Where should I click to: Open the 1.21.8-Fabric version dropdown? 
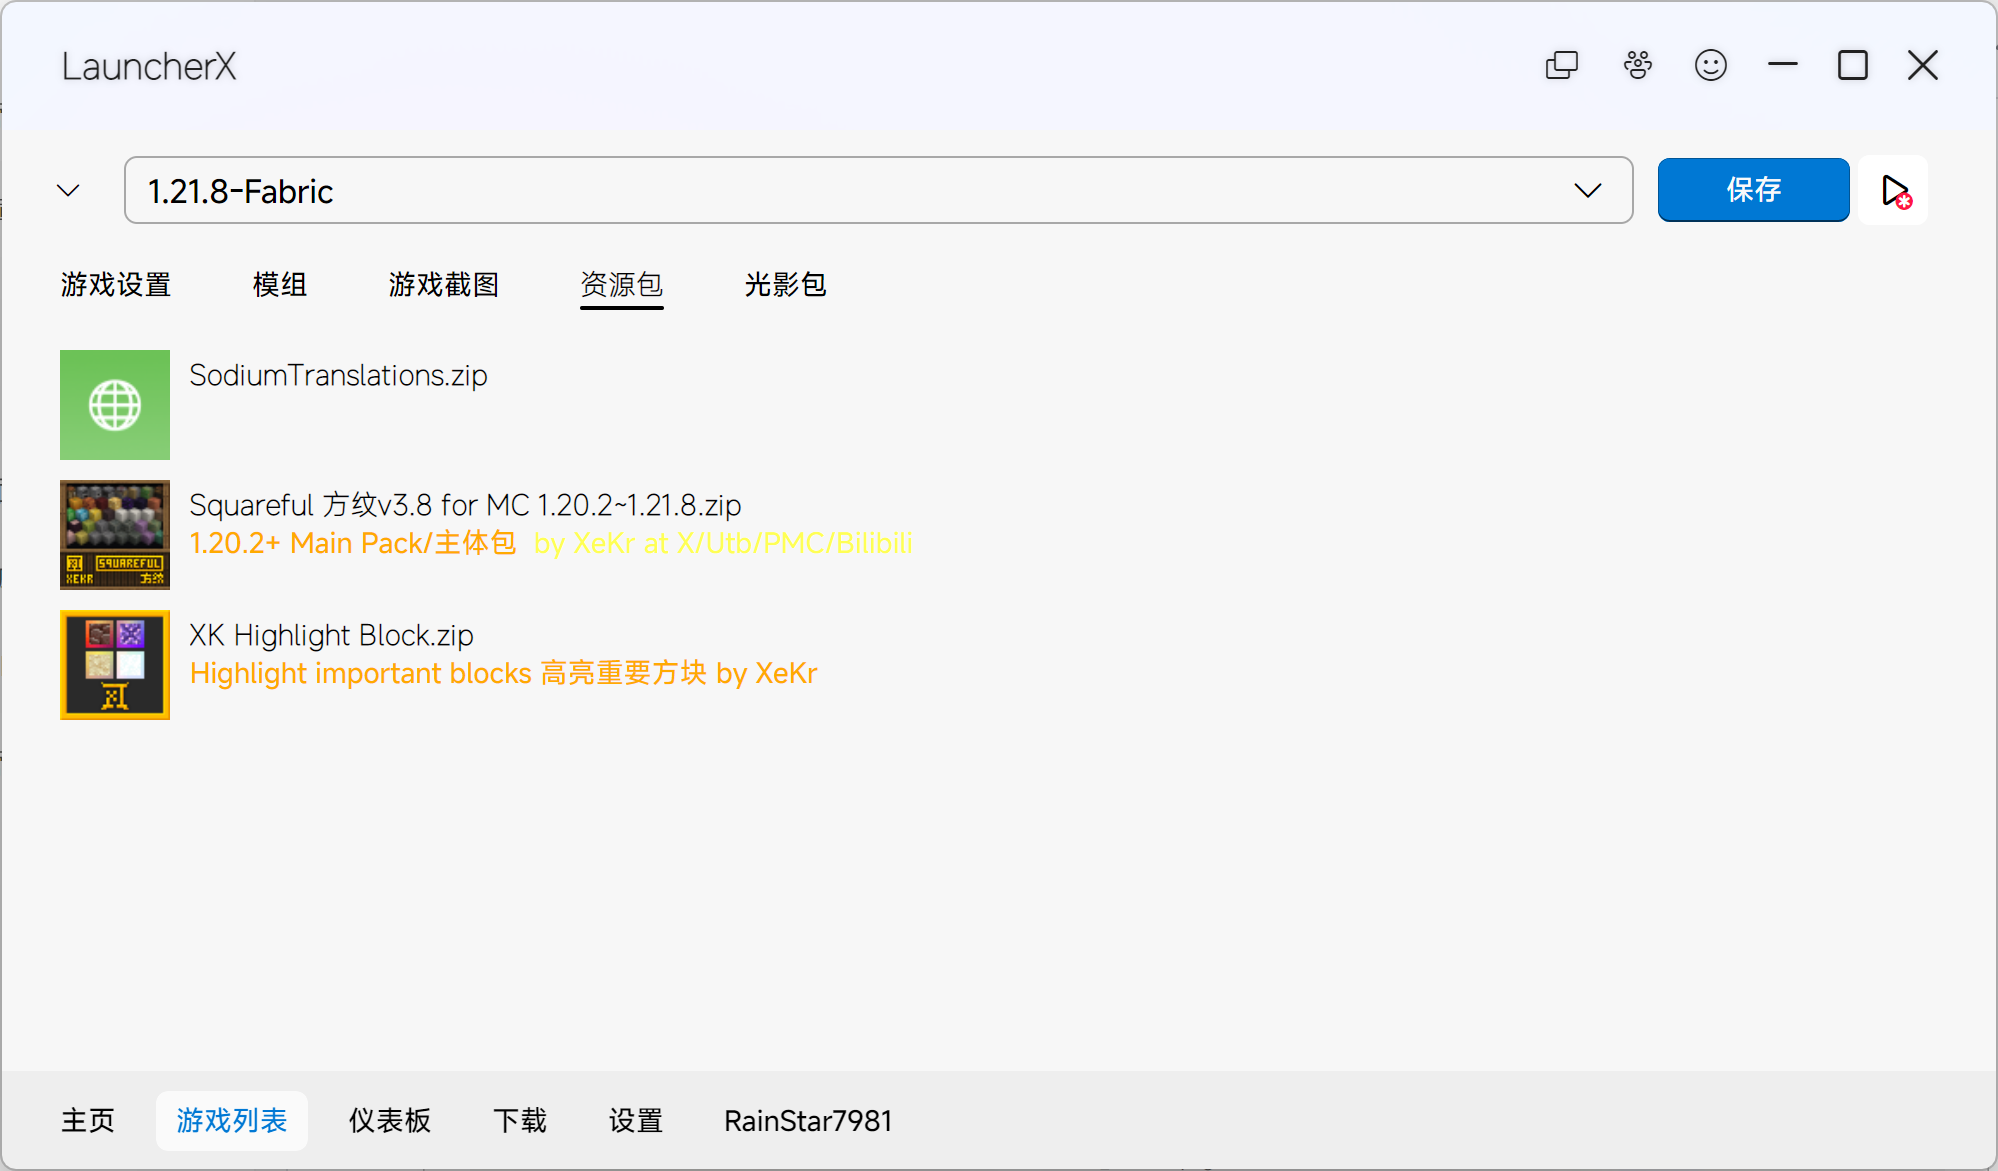(1587, 190)
